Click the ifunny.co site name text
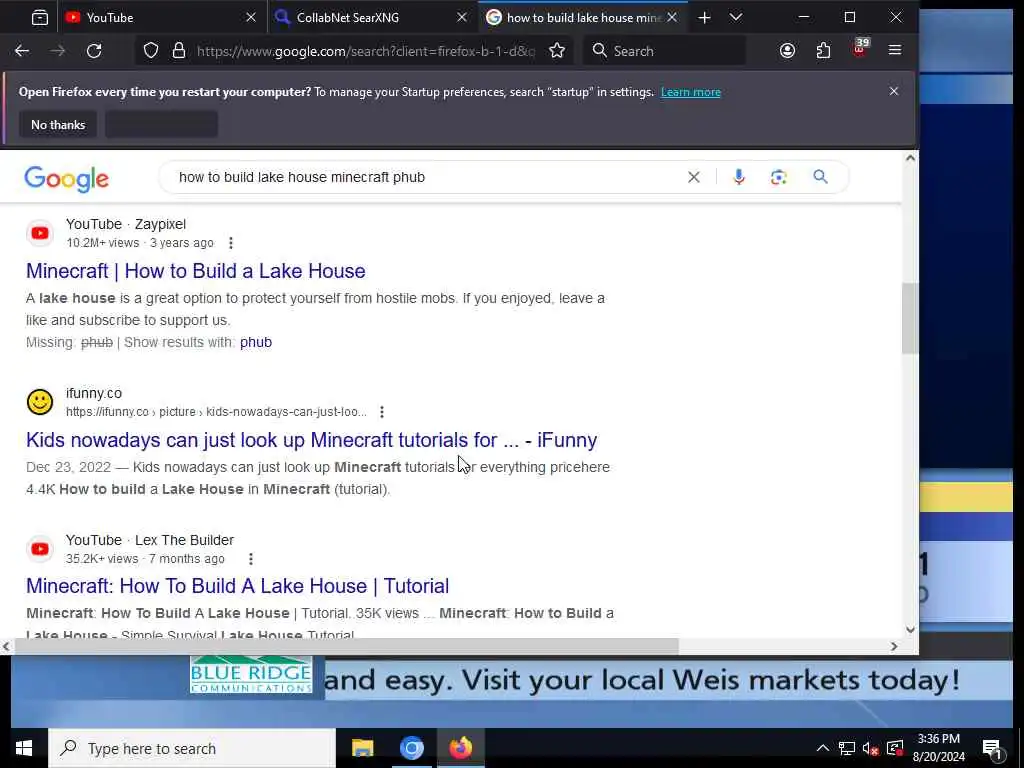This screenshot has height=768, width=1024. [x=93, y=393]
